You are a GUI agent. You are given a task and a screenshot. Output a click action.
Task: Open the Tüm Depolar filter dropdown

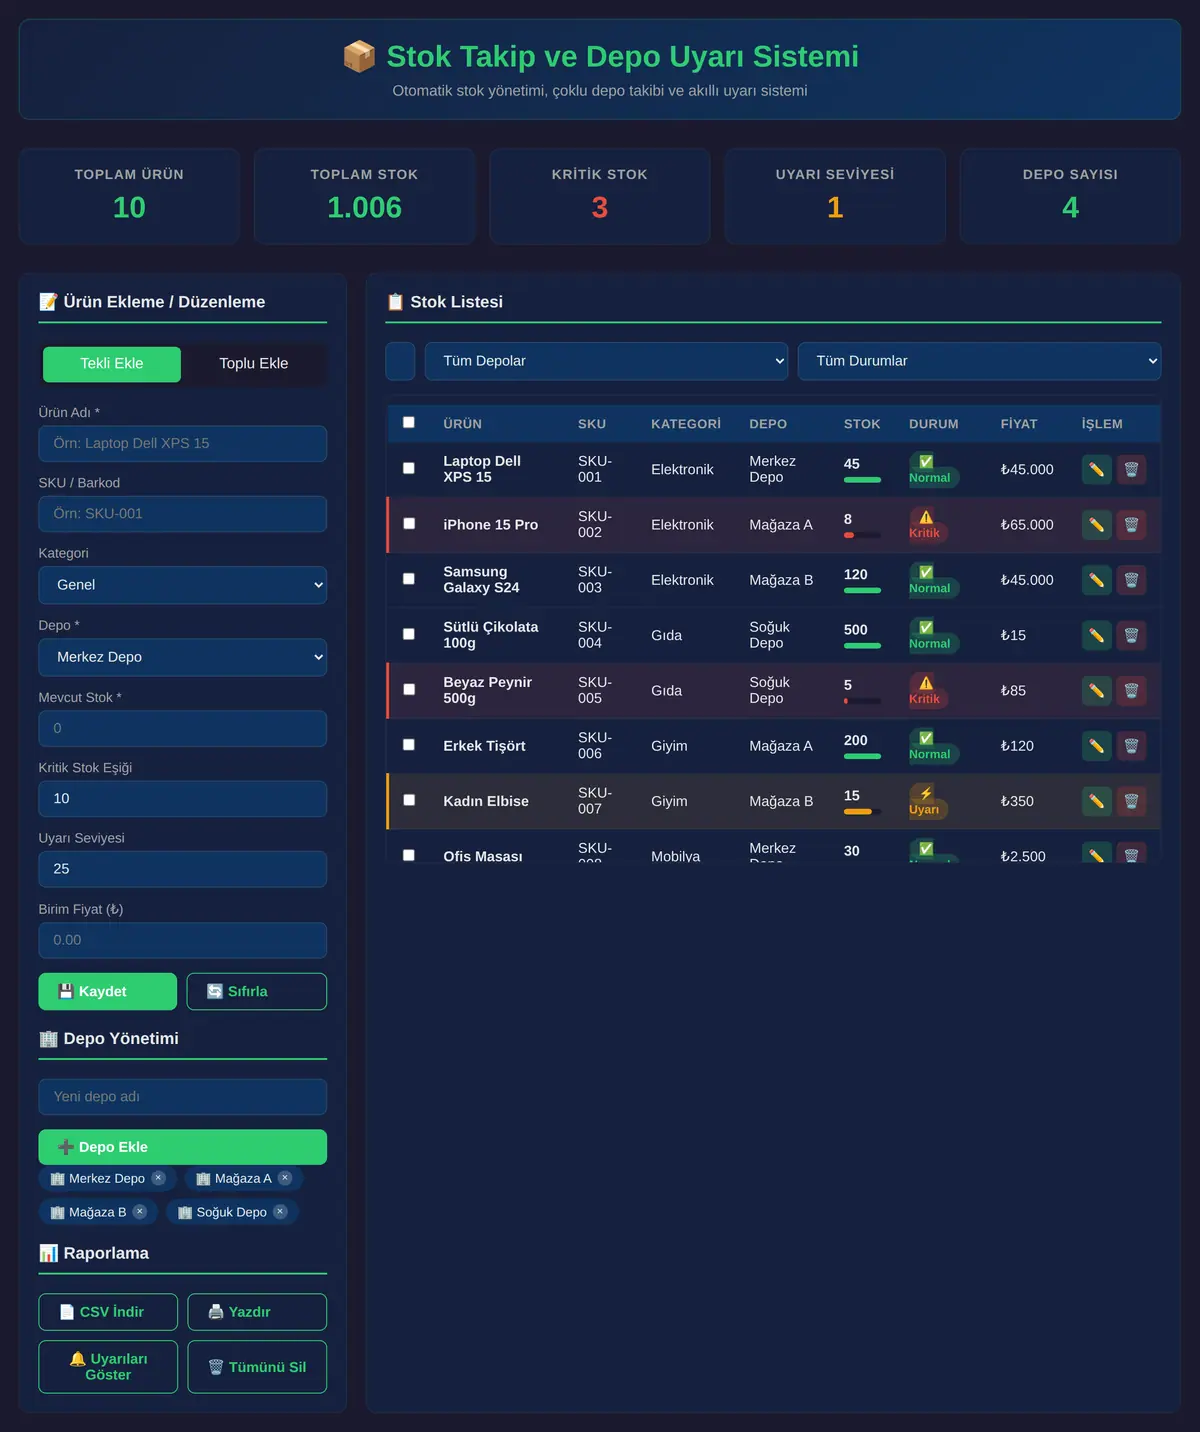[606, 361]
